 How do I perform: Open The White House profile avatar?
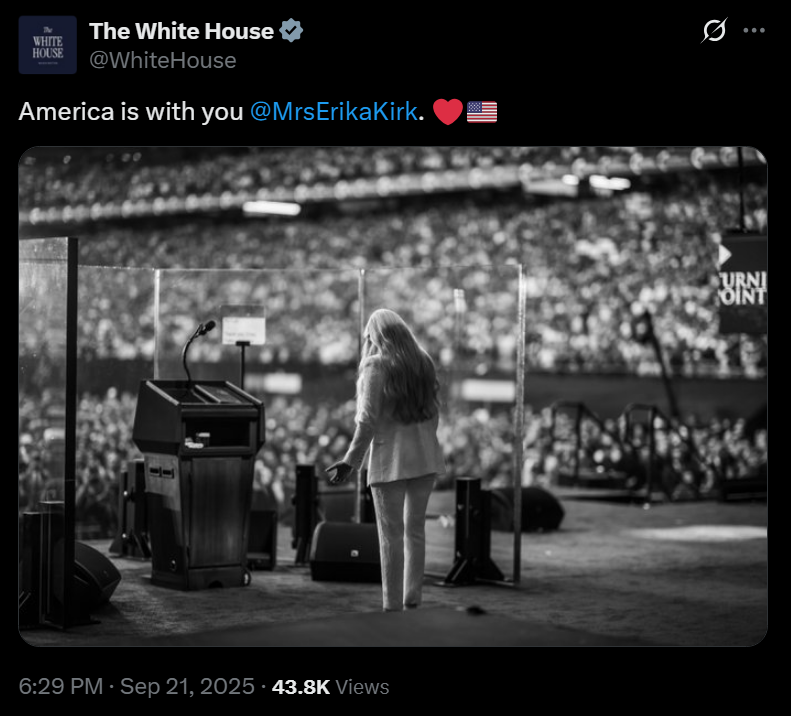click(x=47, y=45)
